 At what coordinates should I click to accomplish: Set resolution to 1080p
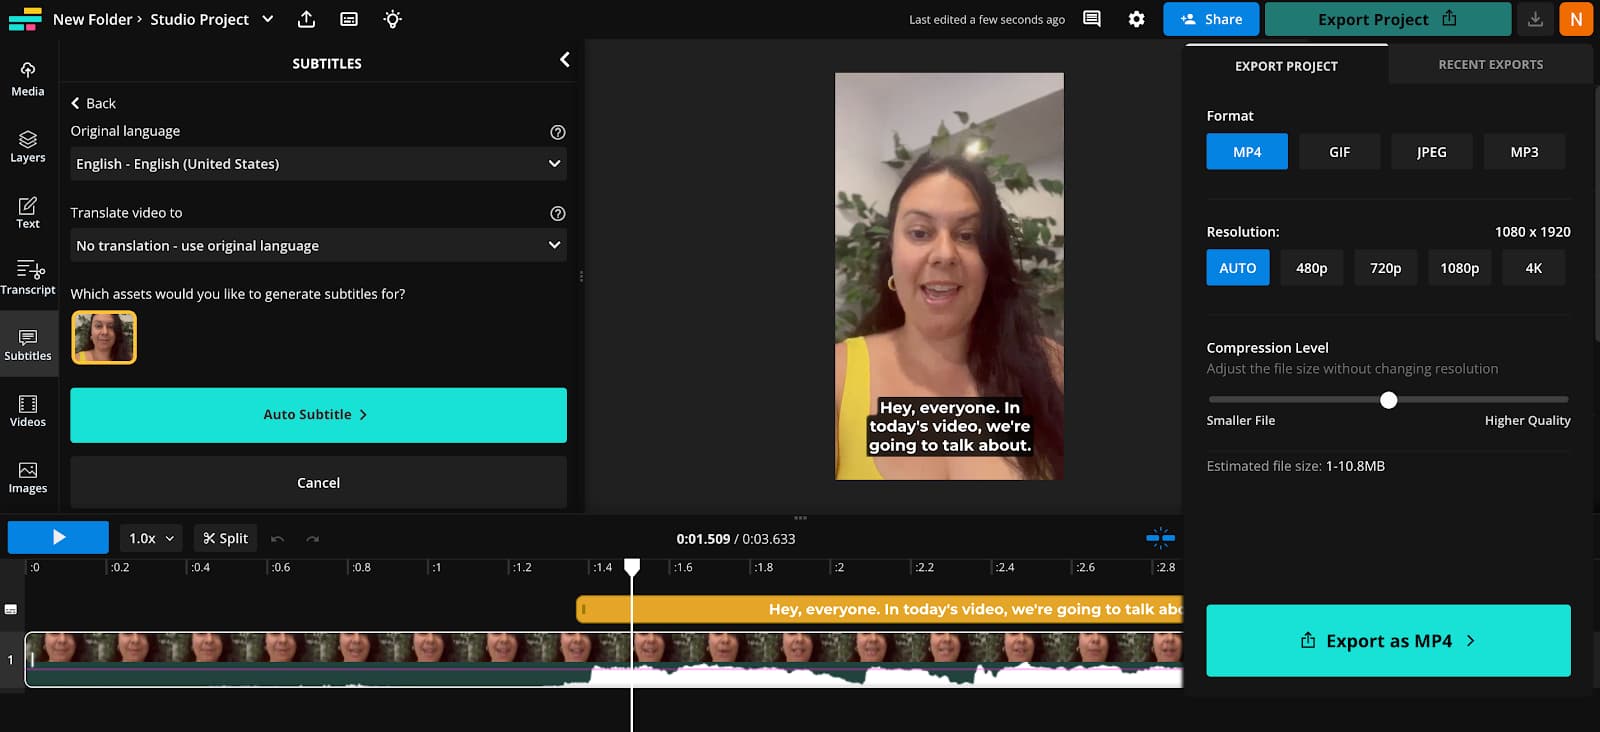pos(1459,268)
